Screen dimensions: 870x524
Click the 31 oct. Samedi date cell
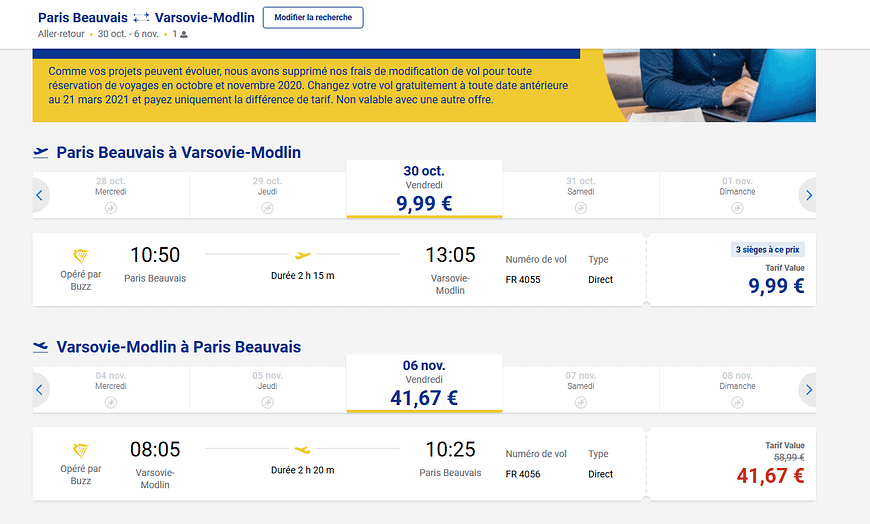coord(581,195)
